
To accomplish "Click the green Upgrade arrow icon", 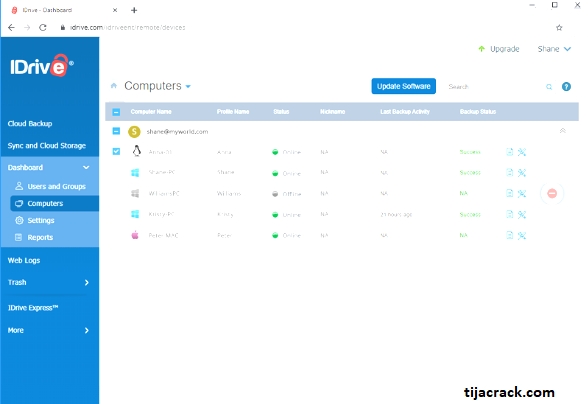I will [x=482, y=49].
